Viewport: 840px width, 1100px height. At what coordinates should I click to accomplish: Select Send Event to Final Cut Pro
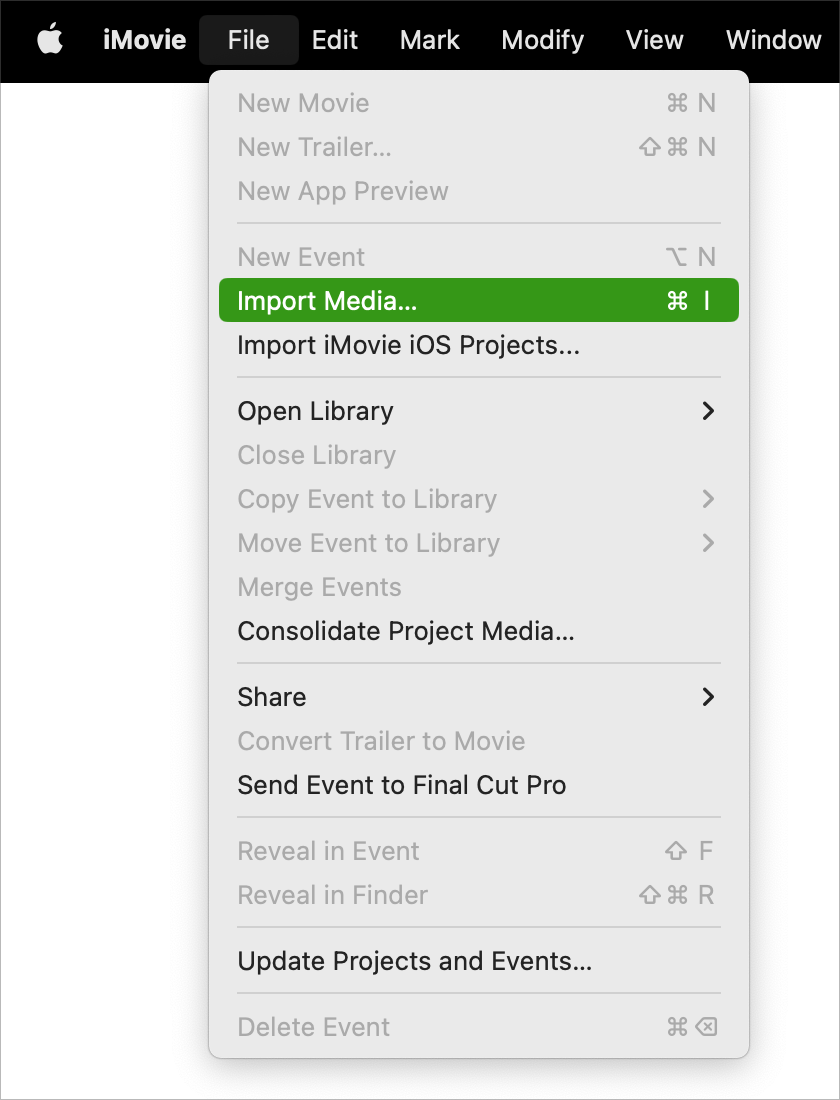tap(479, 785)
